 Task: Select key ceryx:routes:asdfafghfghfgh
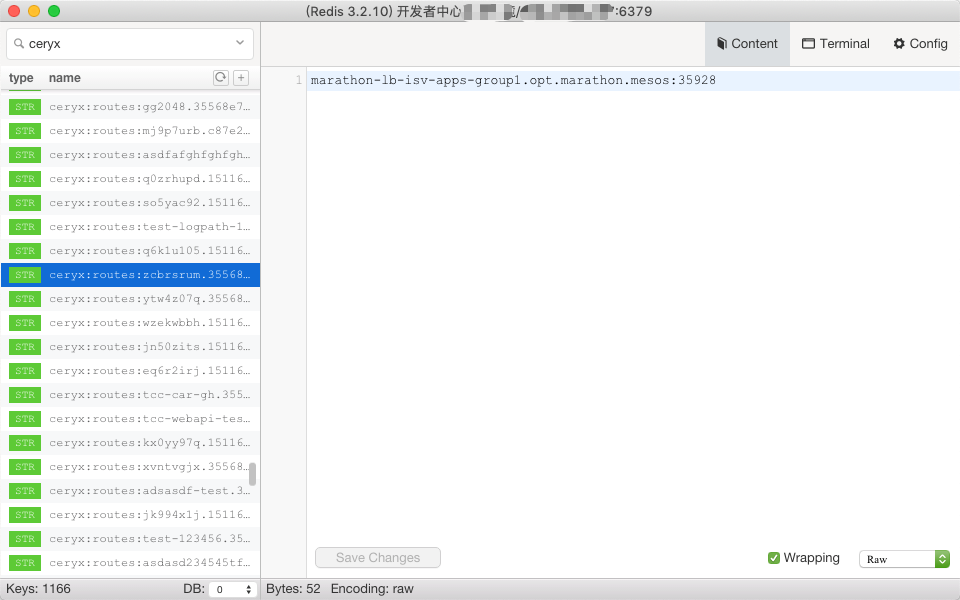(x=130, y=154)
